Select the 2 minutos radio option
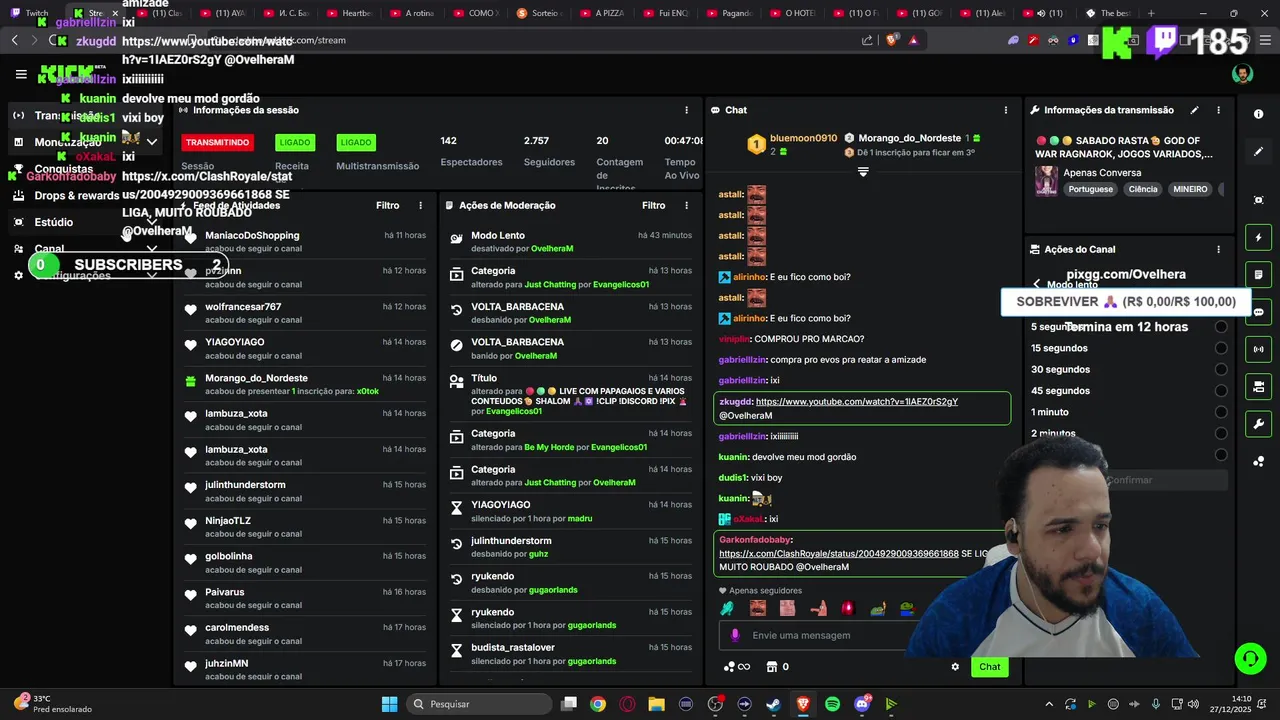The image size is (1280, 720). tap(1221, 433)
